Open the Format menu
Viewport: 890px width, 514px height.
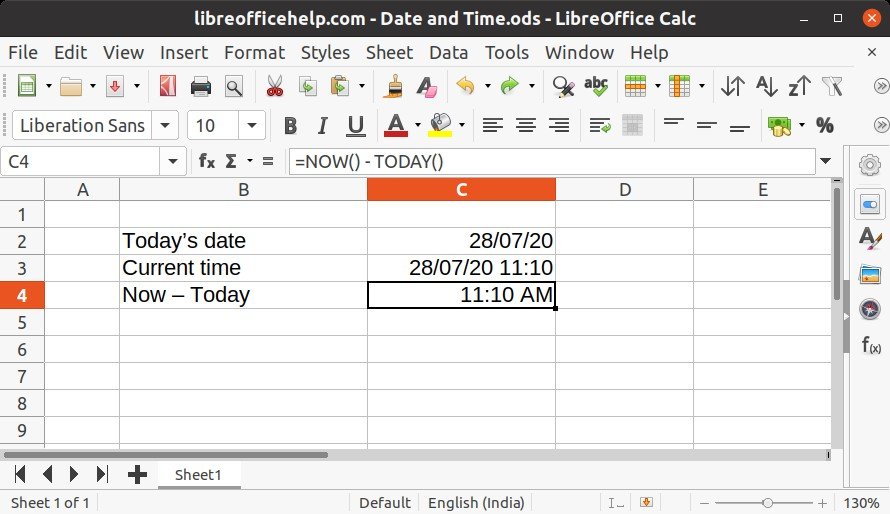coord(254,53)
